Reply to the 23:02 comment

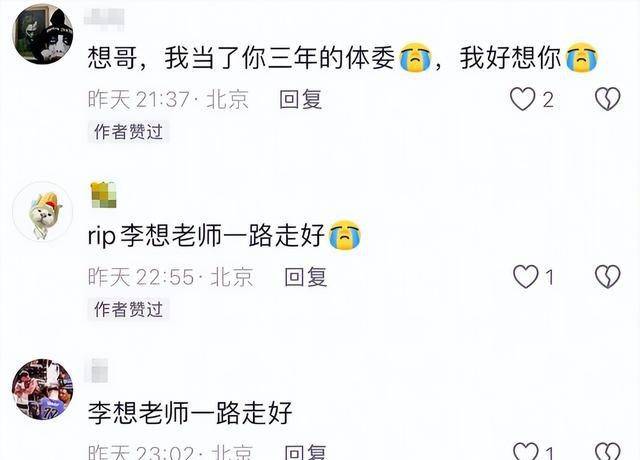(306, 452)
